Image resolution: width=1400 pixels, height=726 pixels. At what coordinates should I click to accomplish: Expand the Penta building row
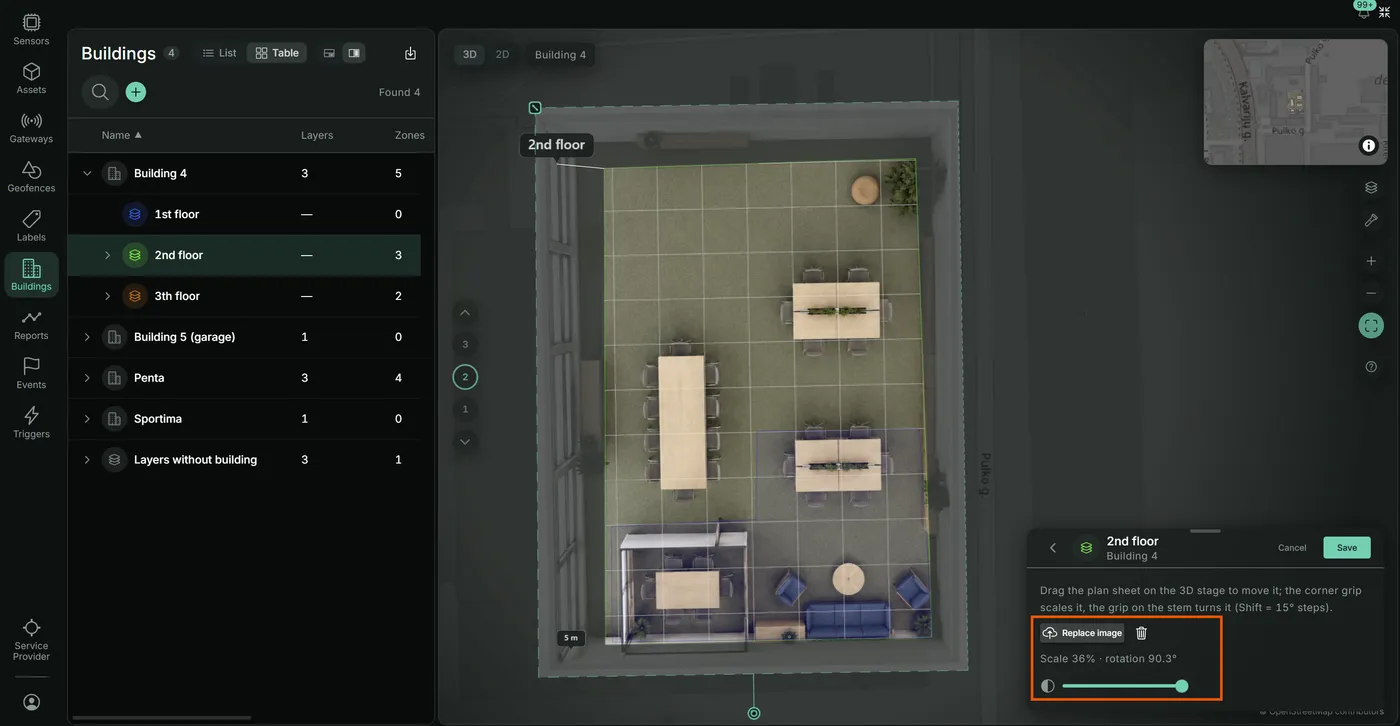[87, 378]
